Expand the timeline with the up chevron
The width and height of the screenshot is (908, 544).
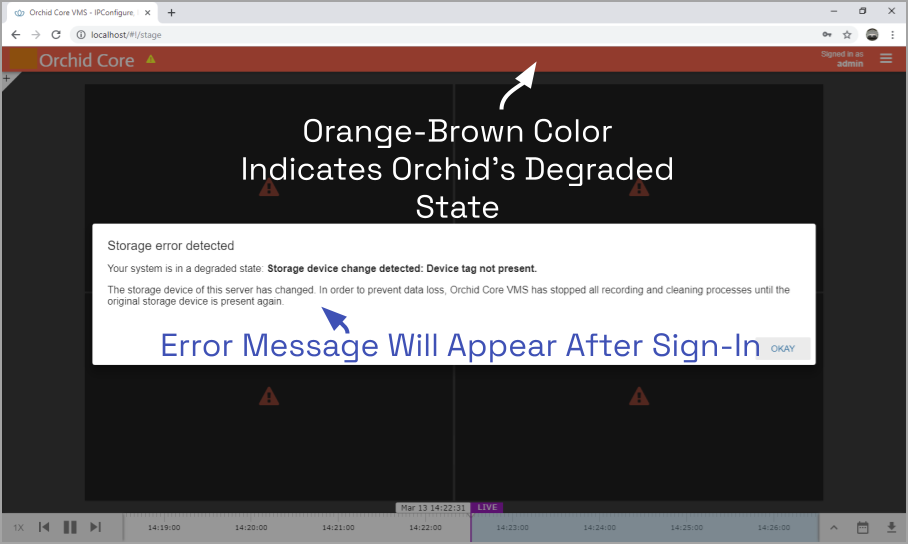coord(834,528)
